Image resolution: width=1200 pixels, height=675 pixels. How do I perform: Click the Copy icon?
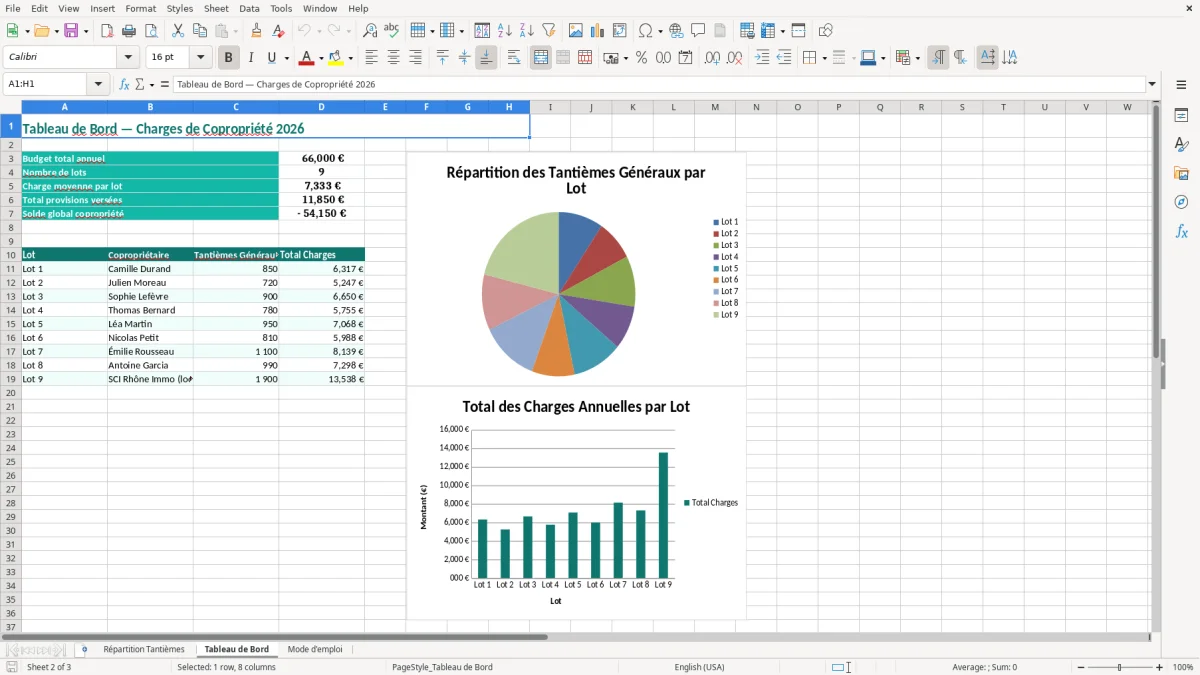[x=200, y=31]
